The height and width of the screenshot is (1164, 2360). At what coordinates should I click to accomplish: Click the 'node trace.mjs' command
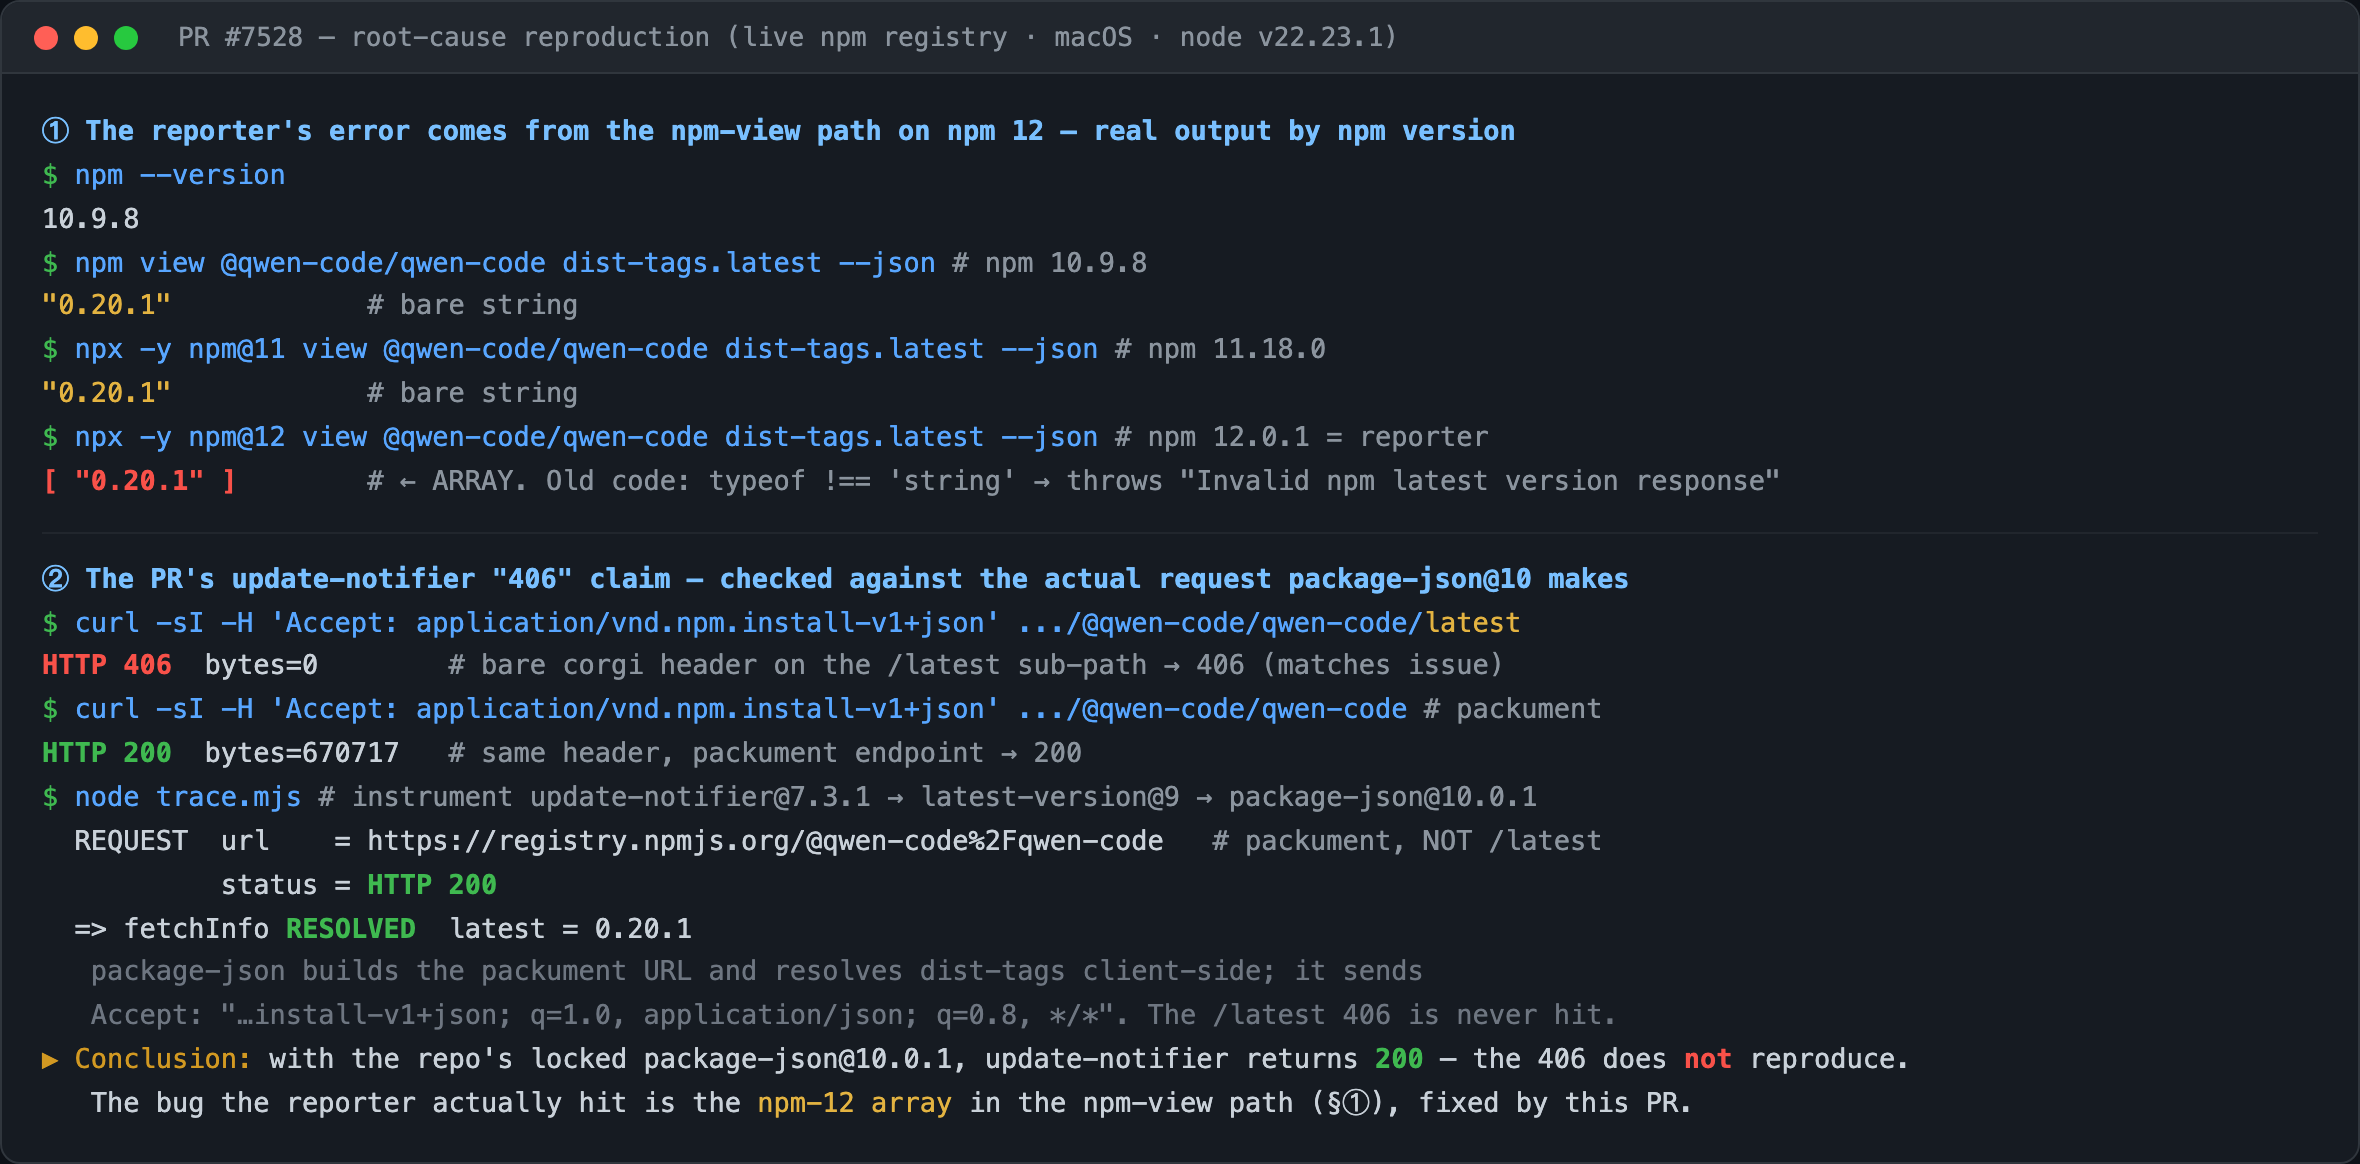[x=188, y=797]
